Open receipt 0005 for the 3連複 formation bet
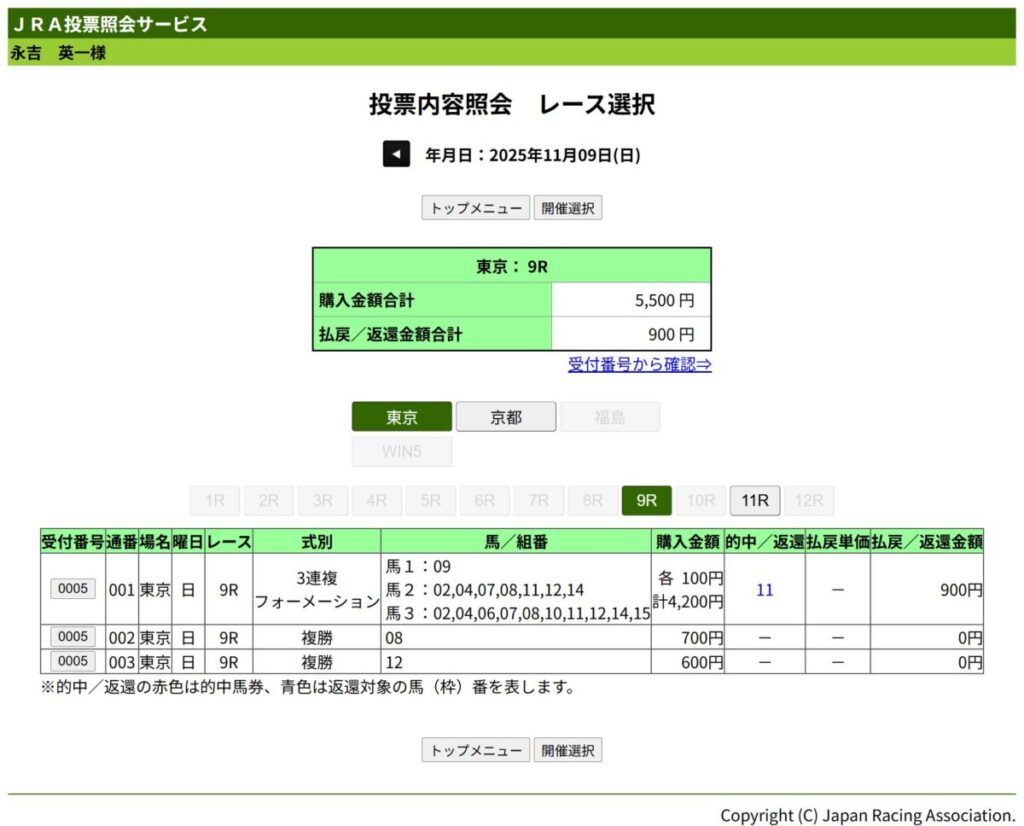Screen dimensions: 1024x826 coord(73,589)
